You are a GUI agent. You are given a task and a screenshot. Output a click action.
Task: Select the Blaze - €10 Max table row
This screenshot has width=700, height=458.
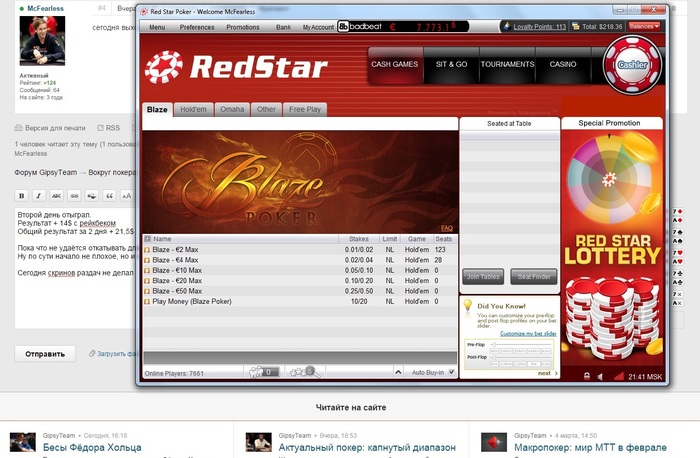click(300, 270)
